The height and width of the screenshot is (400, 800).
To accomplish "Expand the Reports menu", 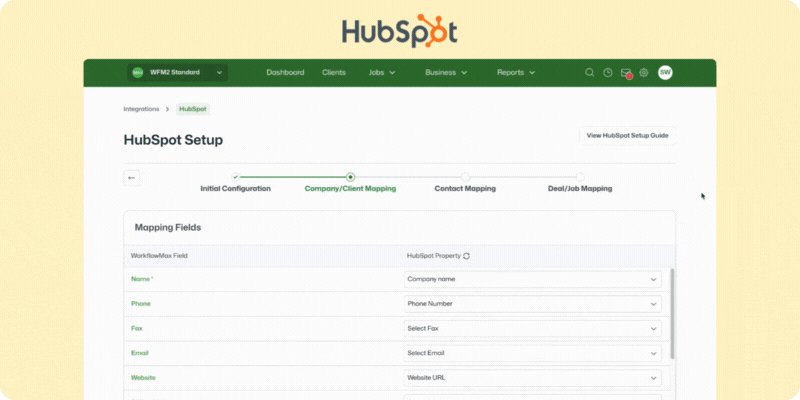I will click(516, 72).
